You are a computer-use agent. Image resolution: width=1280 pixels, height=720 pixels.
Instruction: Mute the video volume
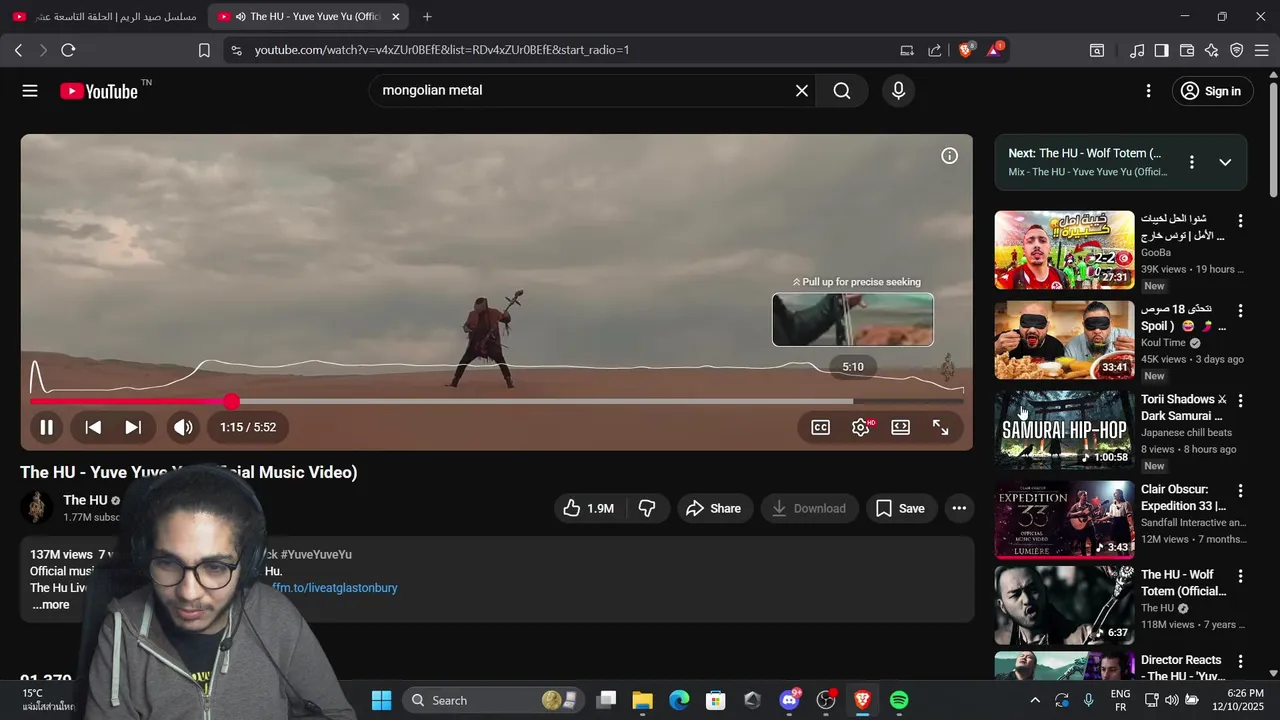(183, 427)
